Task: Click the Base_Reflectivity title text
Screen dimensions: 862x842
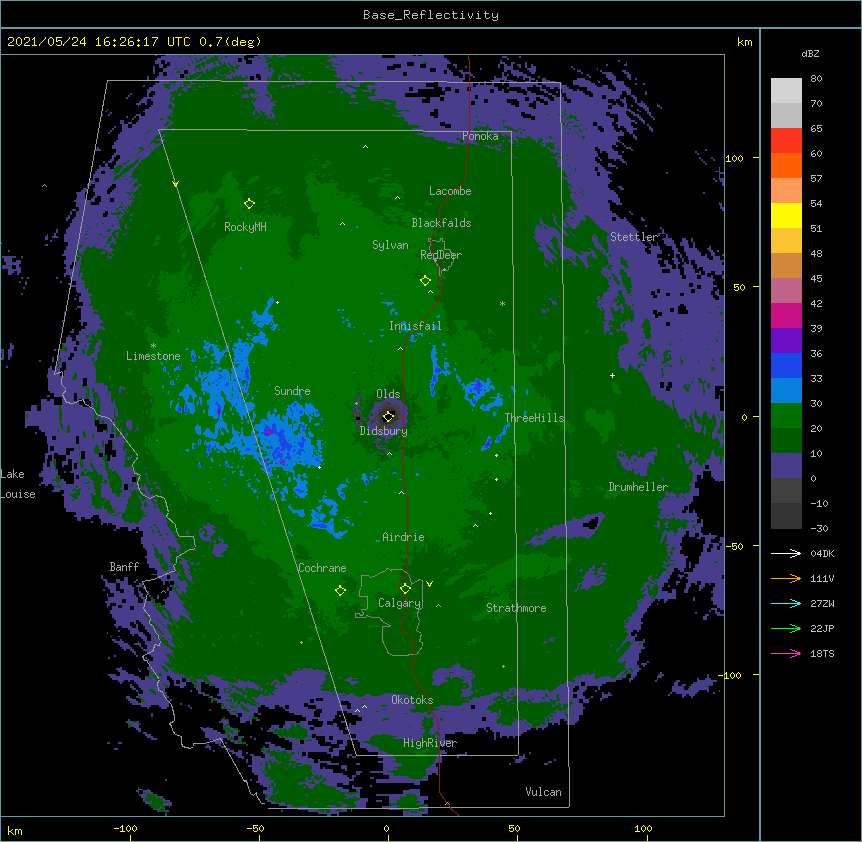Action: 431,15
